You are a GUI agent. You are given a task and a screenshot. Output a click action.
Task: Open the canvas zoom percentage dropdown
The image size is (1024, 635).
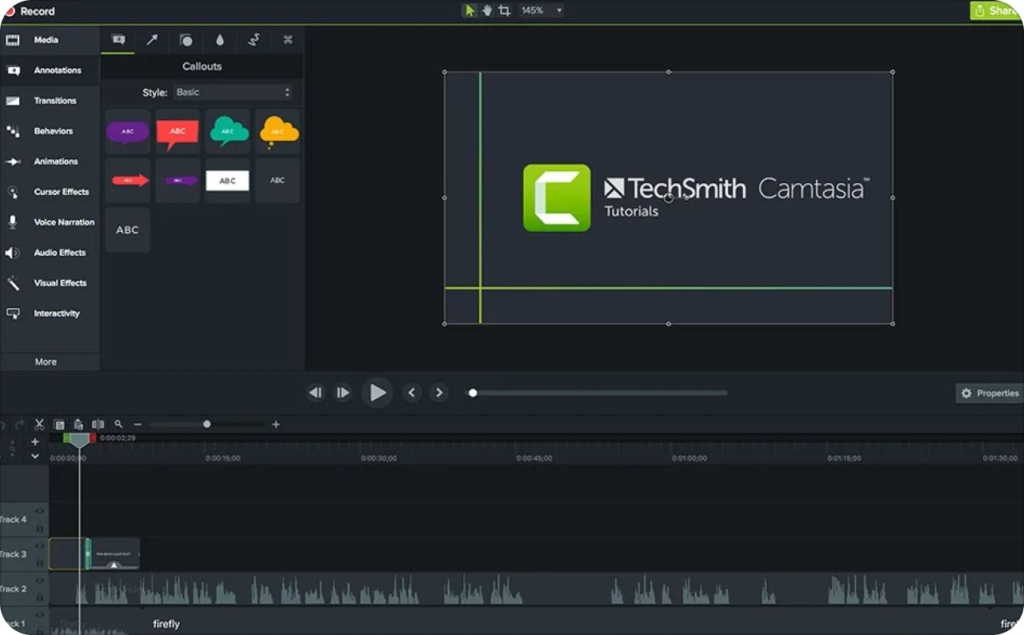pos(545,10)
